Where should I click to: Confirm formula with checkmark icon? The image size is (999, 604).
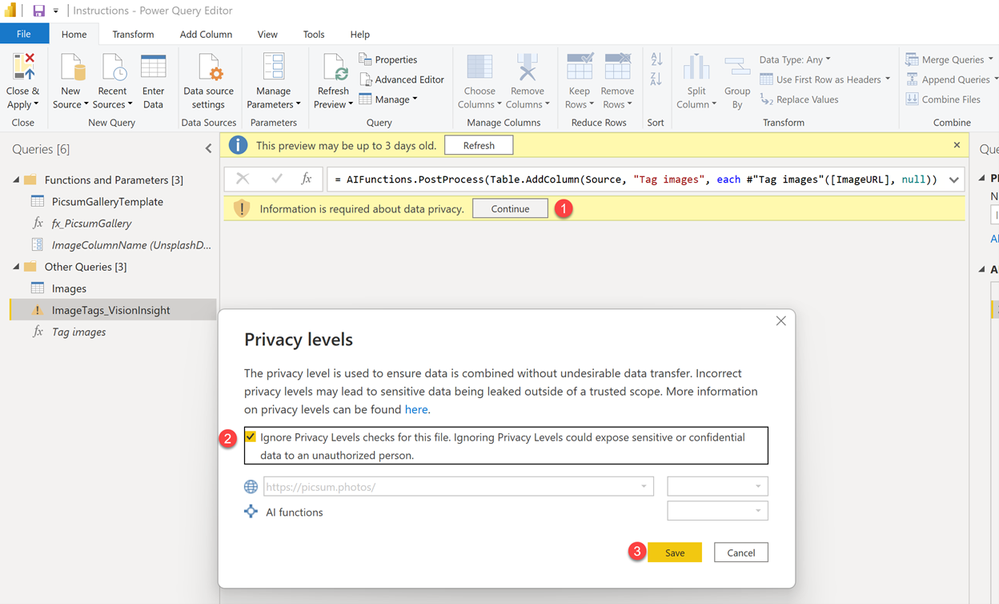(x=277, y=179)
